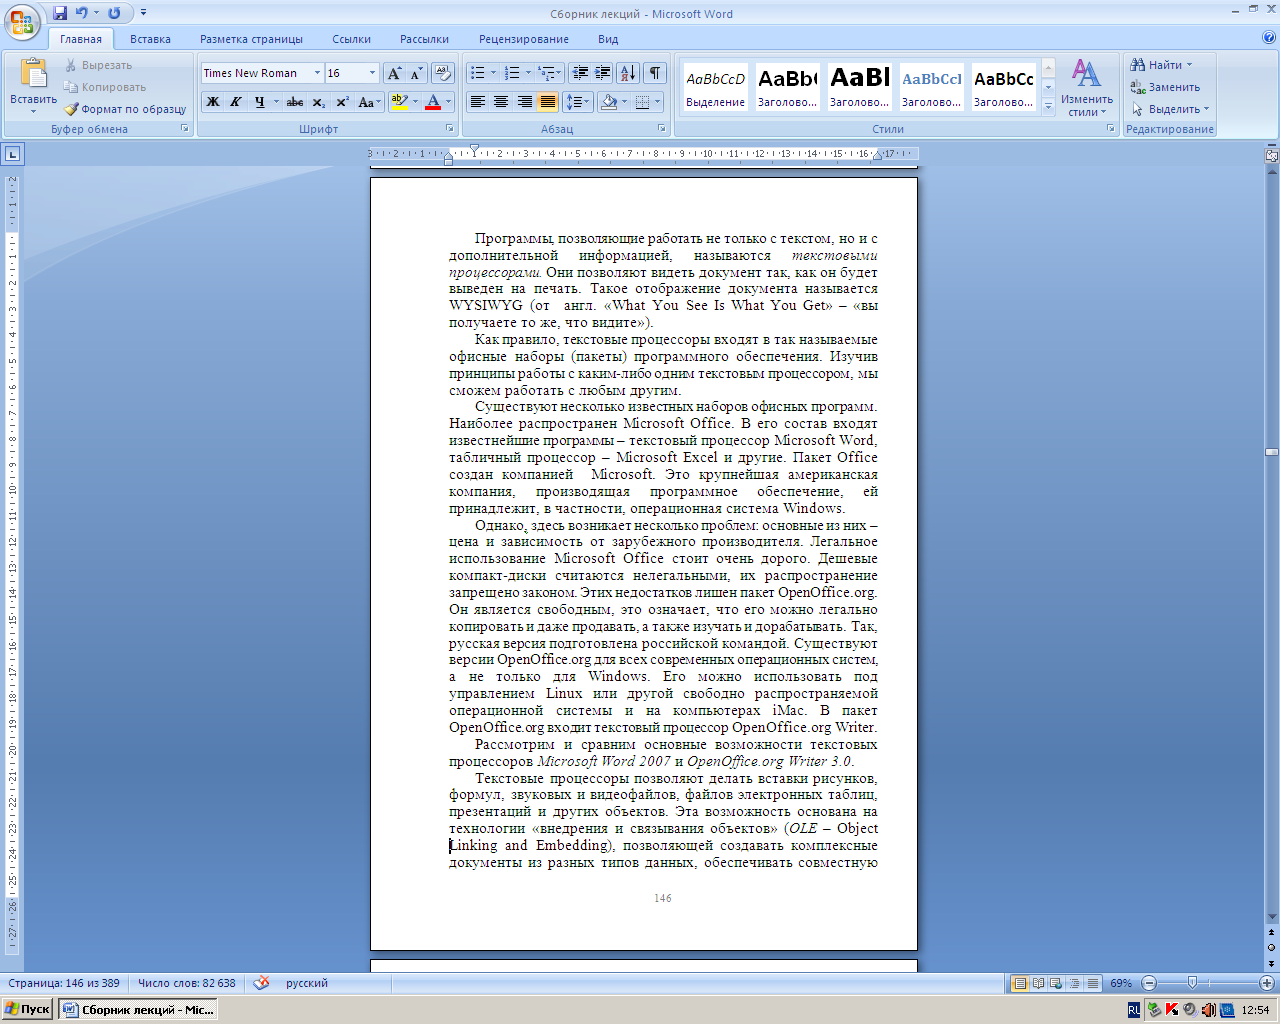Align text to the left

[478, 102]
